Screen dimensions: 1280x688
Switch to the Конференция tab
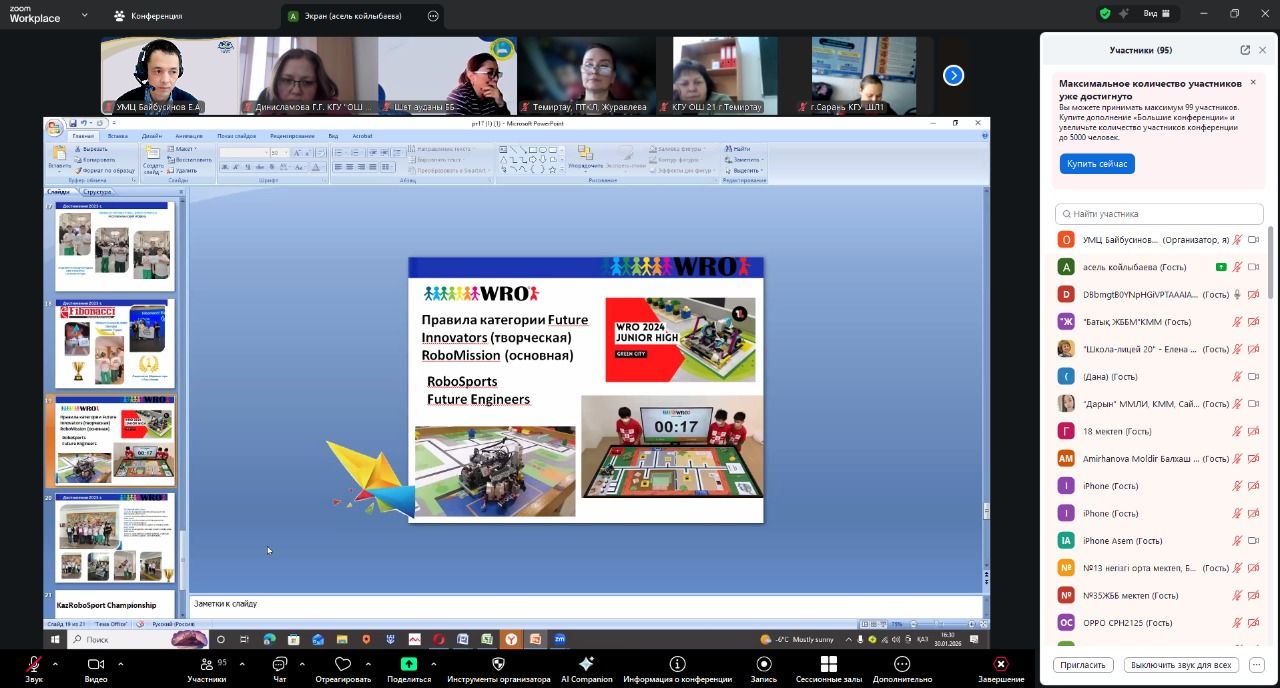pyautogui.click(x=148, y=16)
